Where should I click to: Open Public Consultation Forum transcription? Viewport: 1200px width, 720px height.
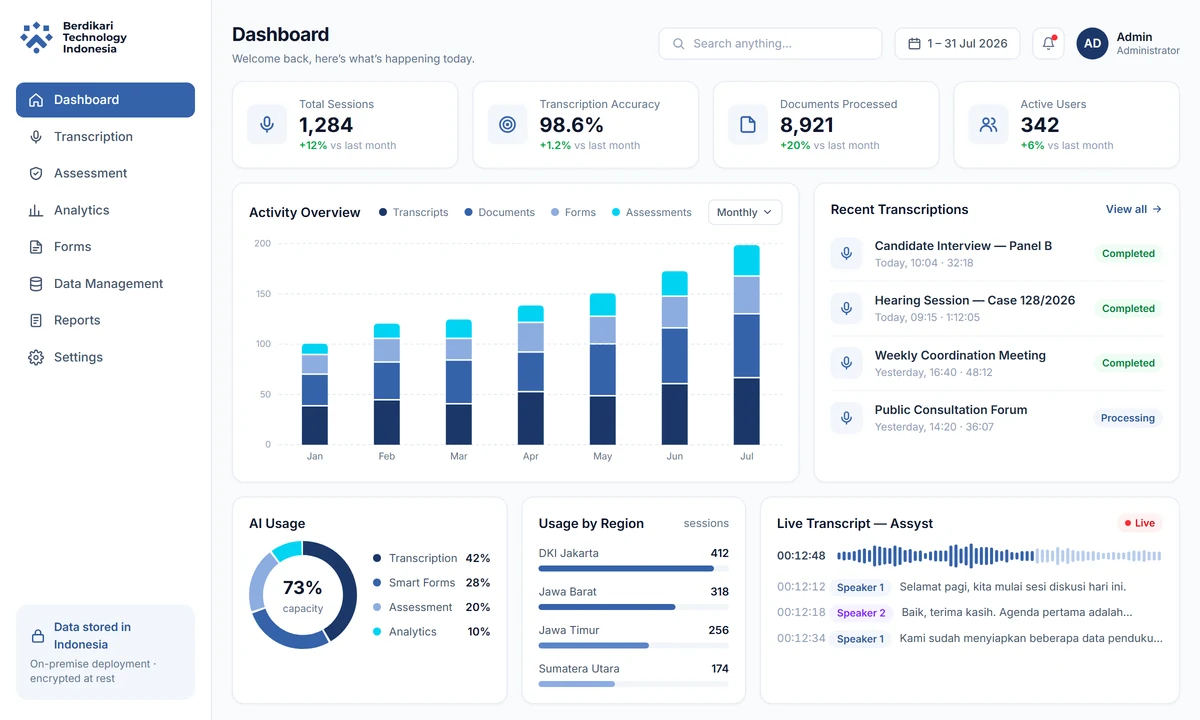click(997, 418)
